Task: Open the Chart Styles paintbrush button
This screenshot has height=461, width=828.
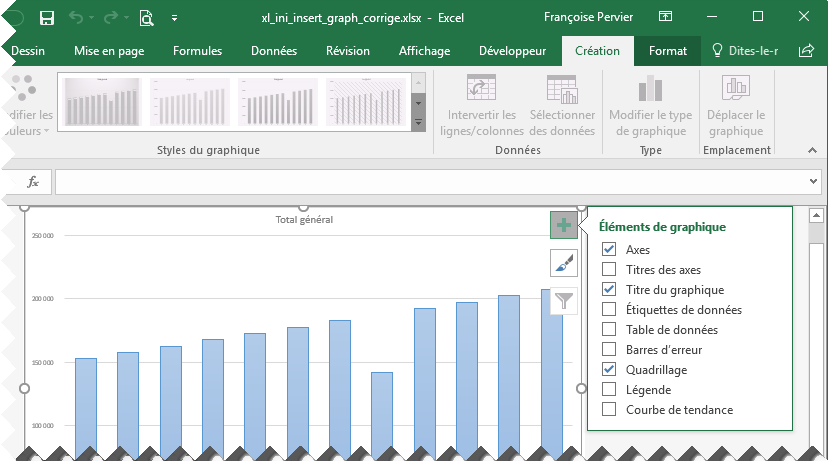Action: (x=564, y=263)
